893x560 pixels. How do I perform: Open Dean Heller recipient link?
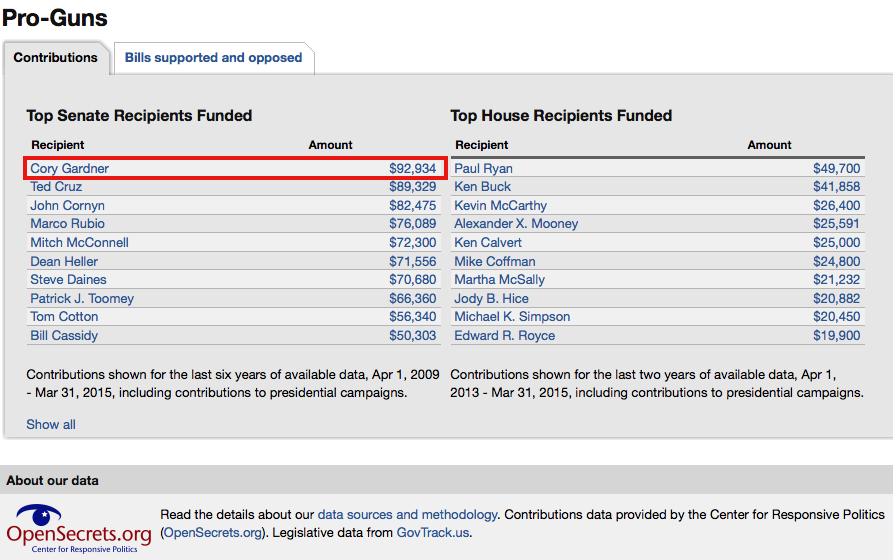pyautogui.click(x=64, y=261)
